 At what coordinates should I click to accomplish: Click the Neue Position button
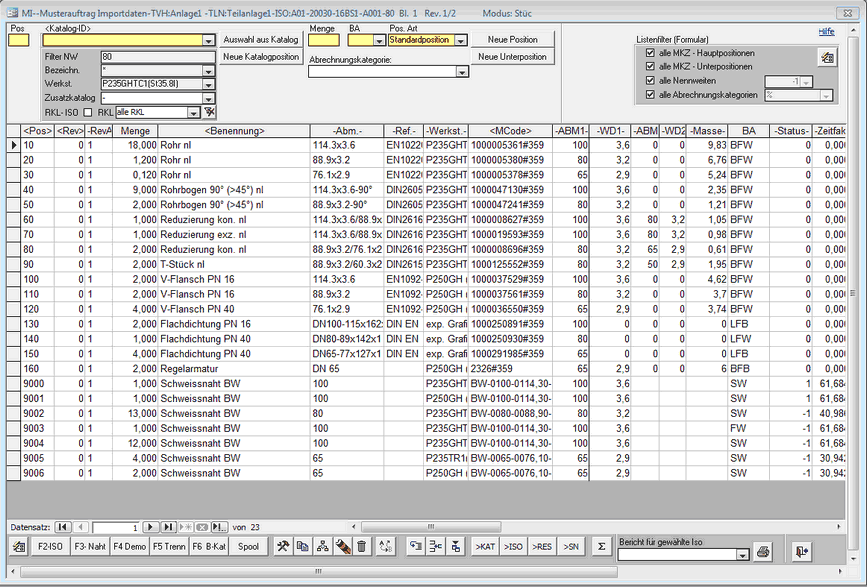[512, 39]
